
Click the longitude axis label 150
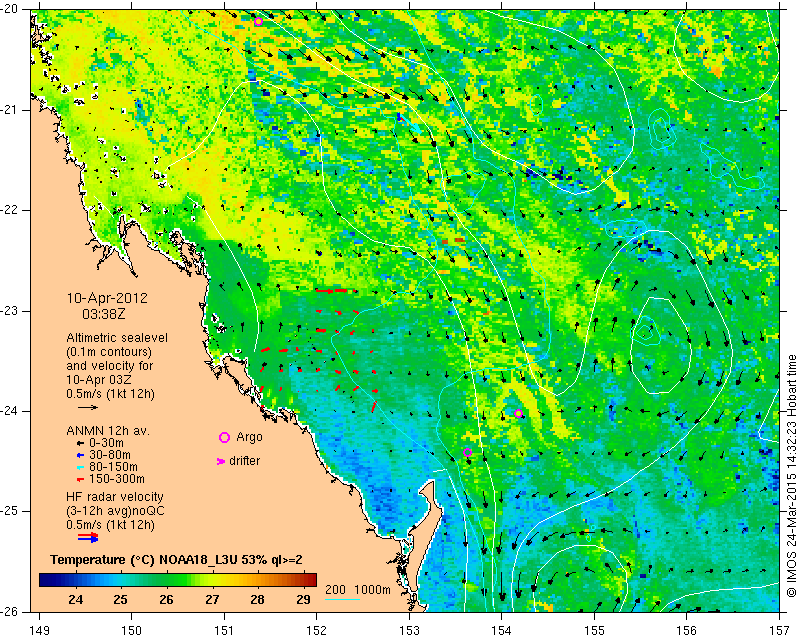tap(132, 631)
